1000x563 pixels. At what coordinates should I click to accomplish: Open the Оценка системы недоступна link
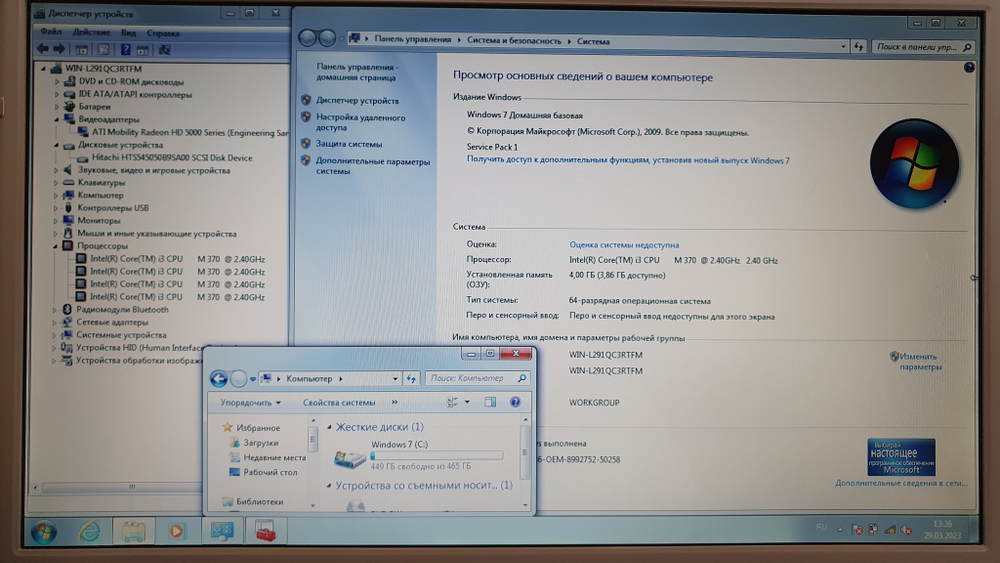coord(624,244)
